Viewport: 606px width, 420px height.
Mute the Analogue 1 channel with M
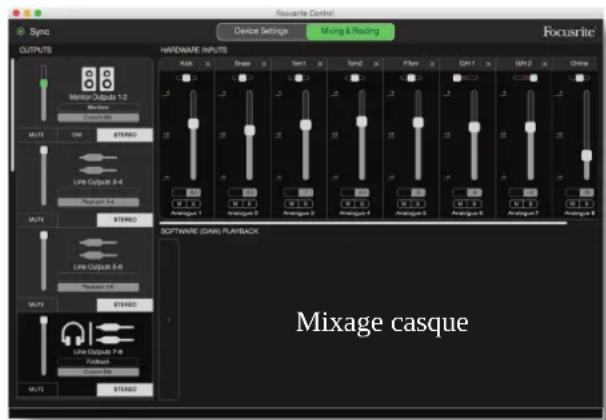click(x=179, y=204)
